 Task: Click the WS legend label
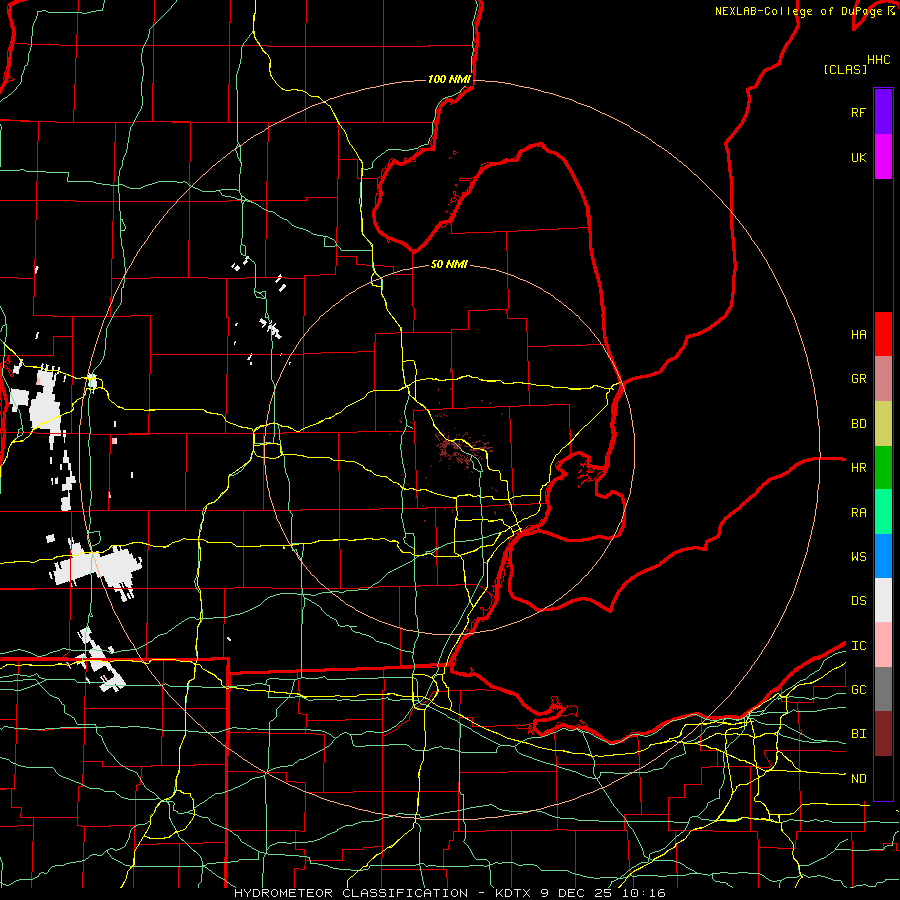[858, 557]
